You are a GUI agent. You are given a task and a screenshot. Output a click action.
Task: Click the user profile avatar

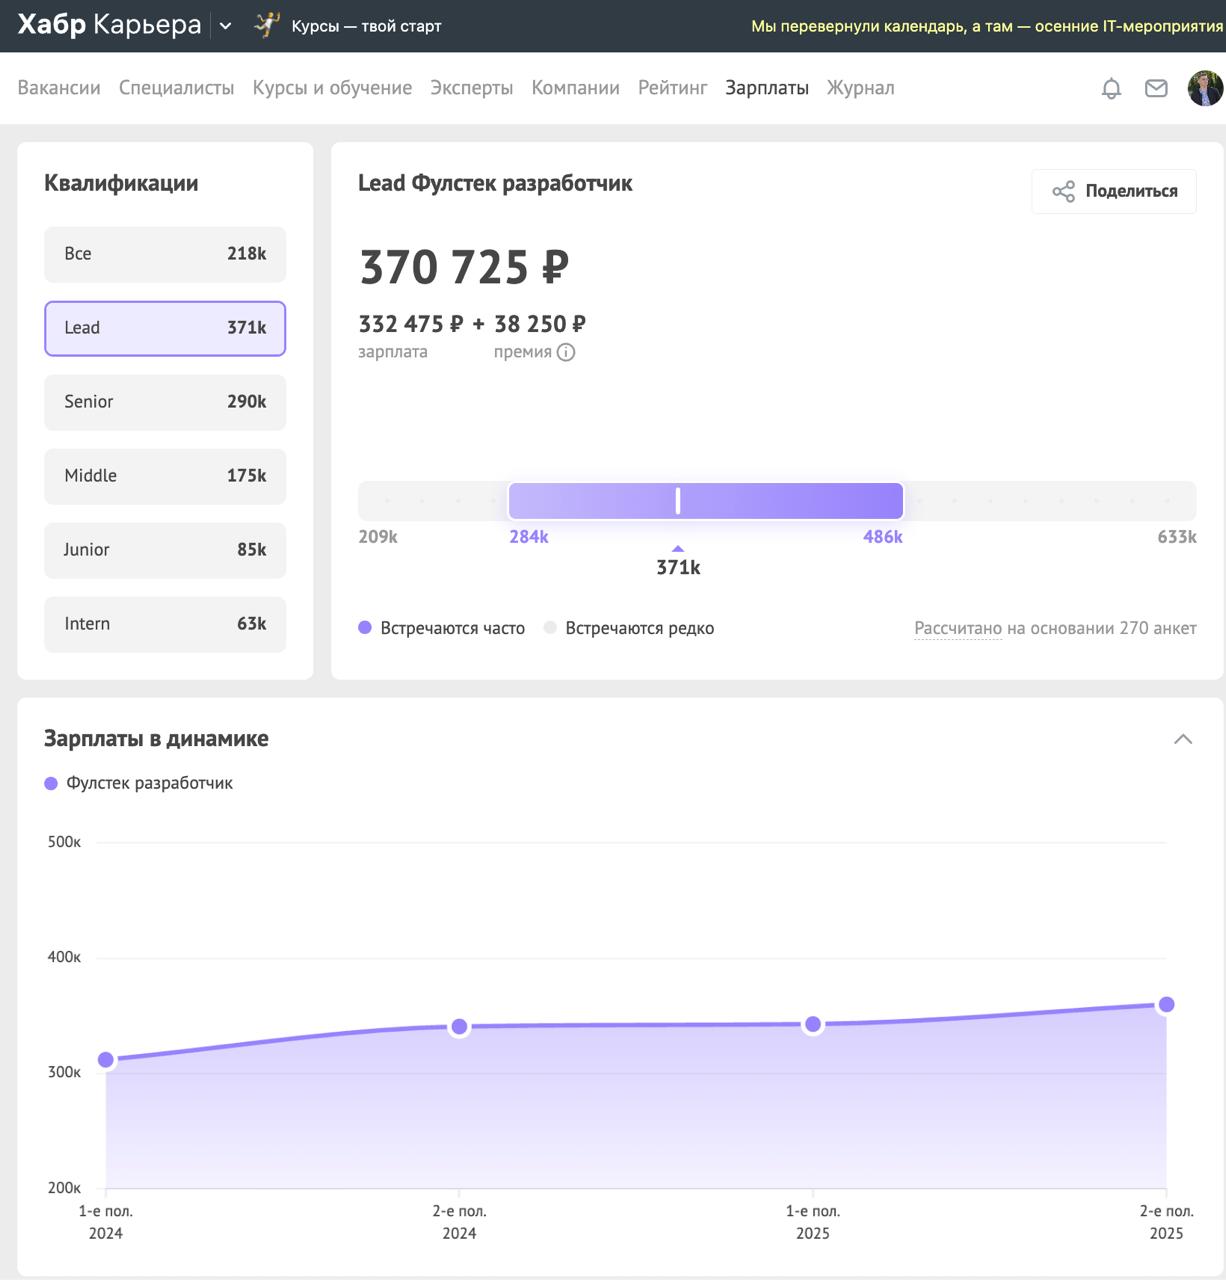[x=1205, y=89]
